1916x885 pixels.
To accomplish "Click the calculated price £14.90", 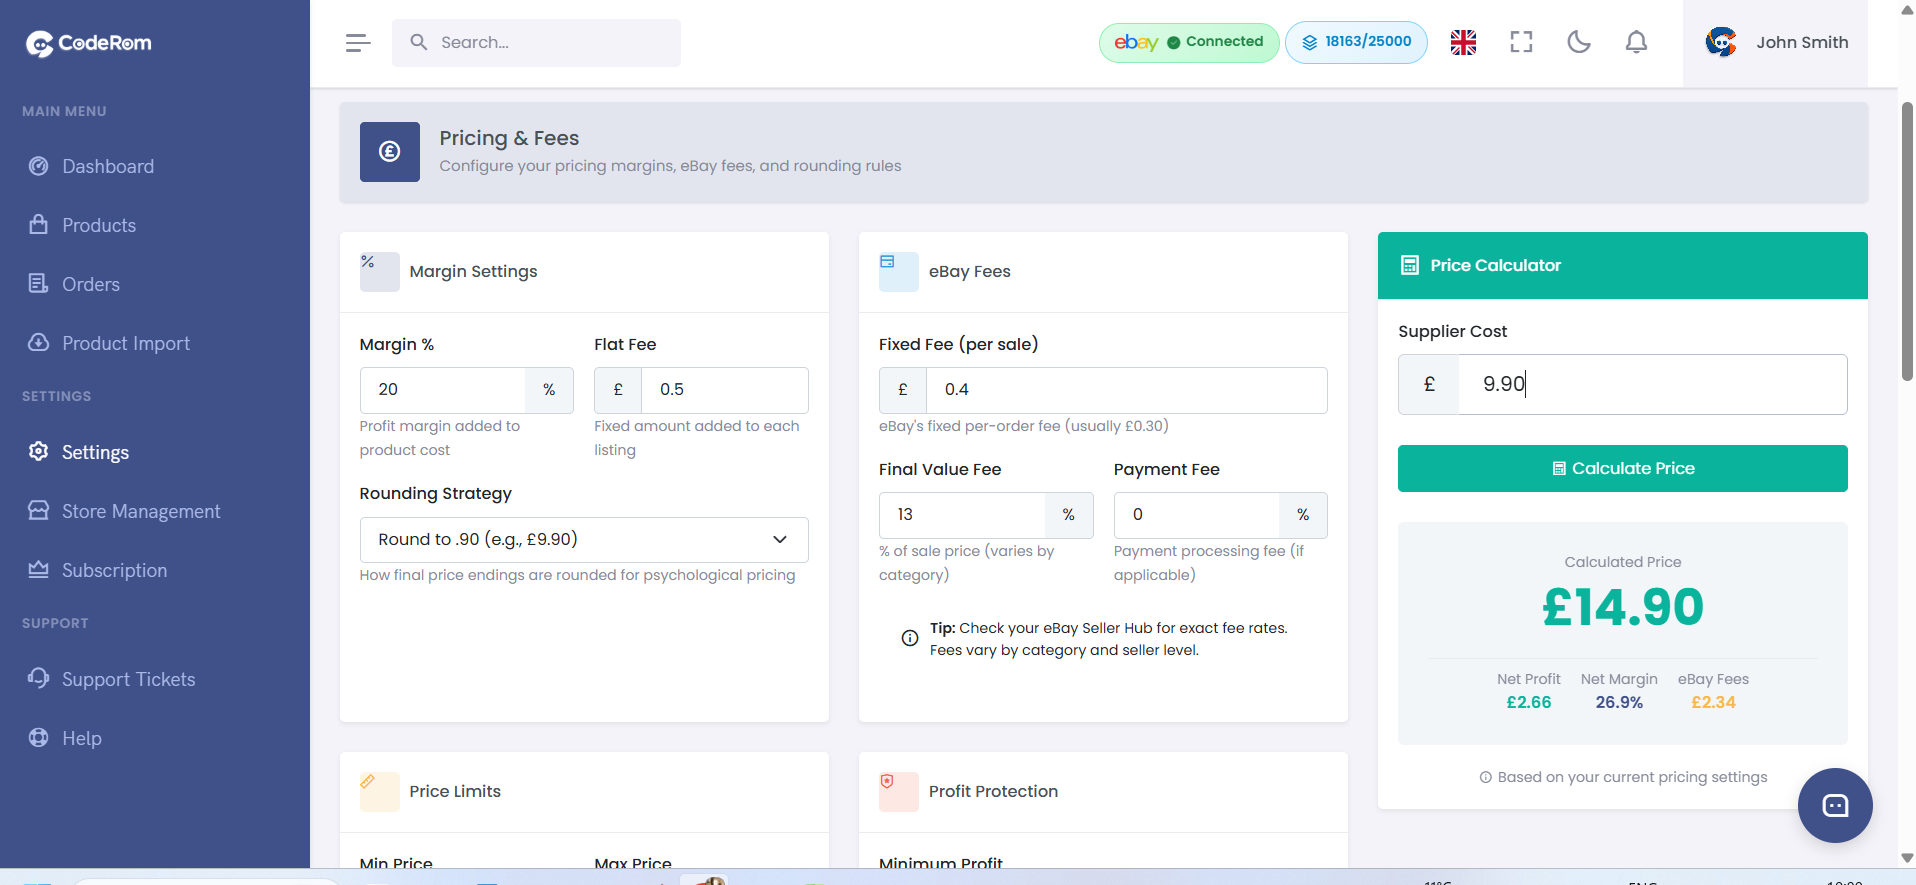I will [1622, 607].
